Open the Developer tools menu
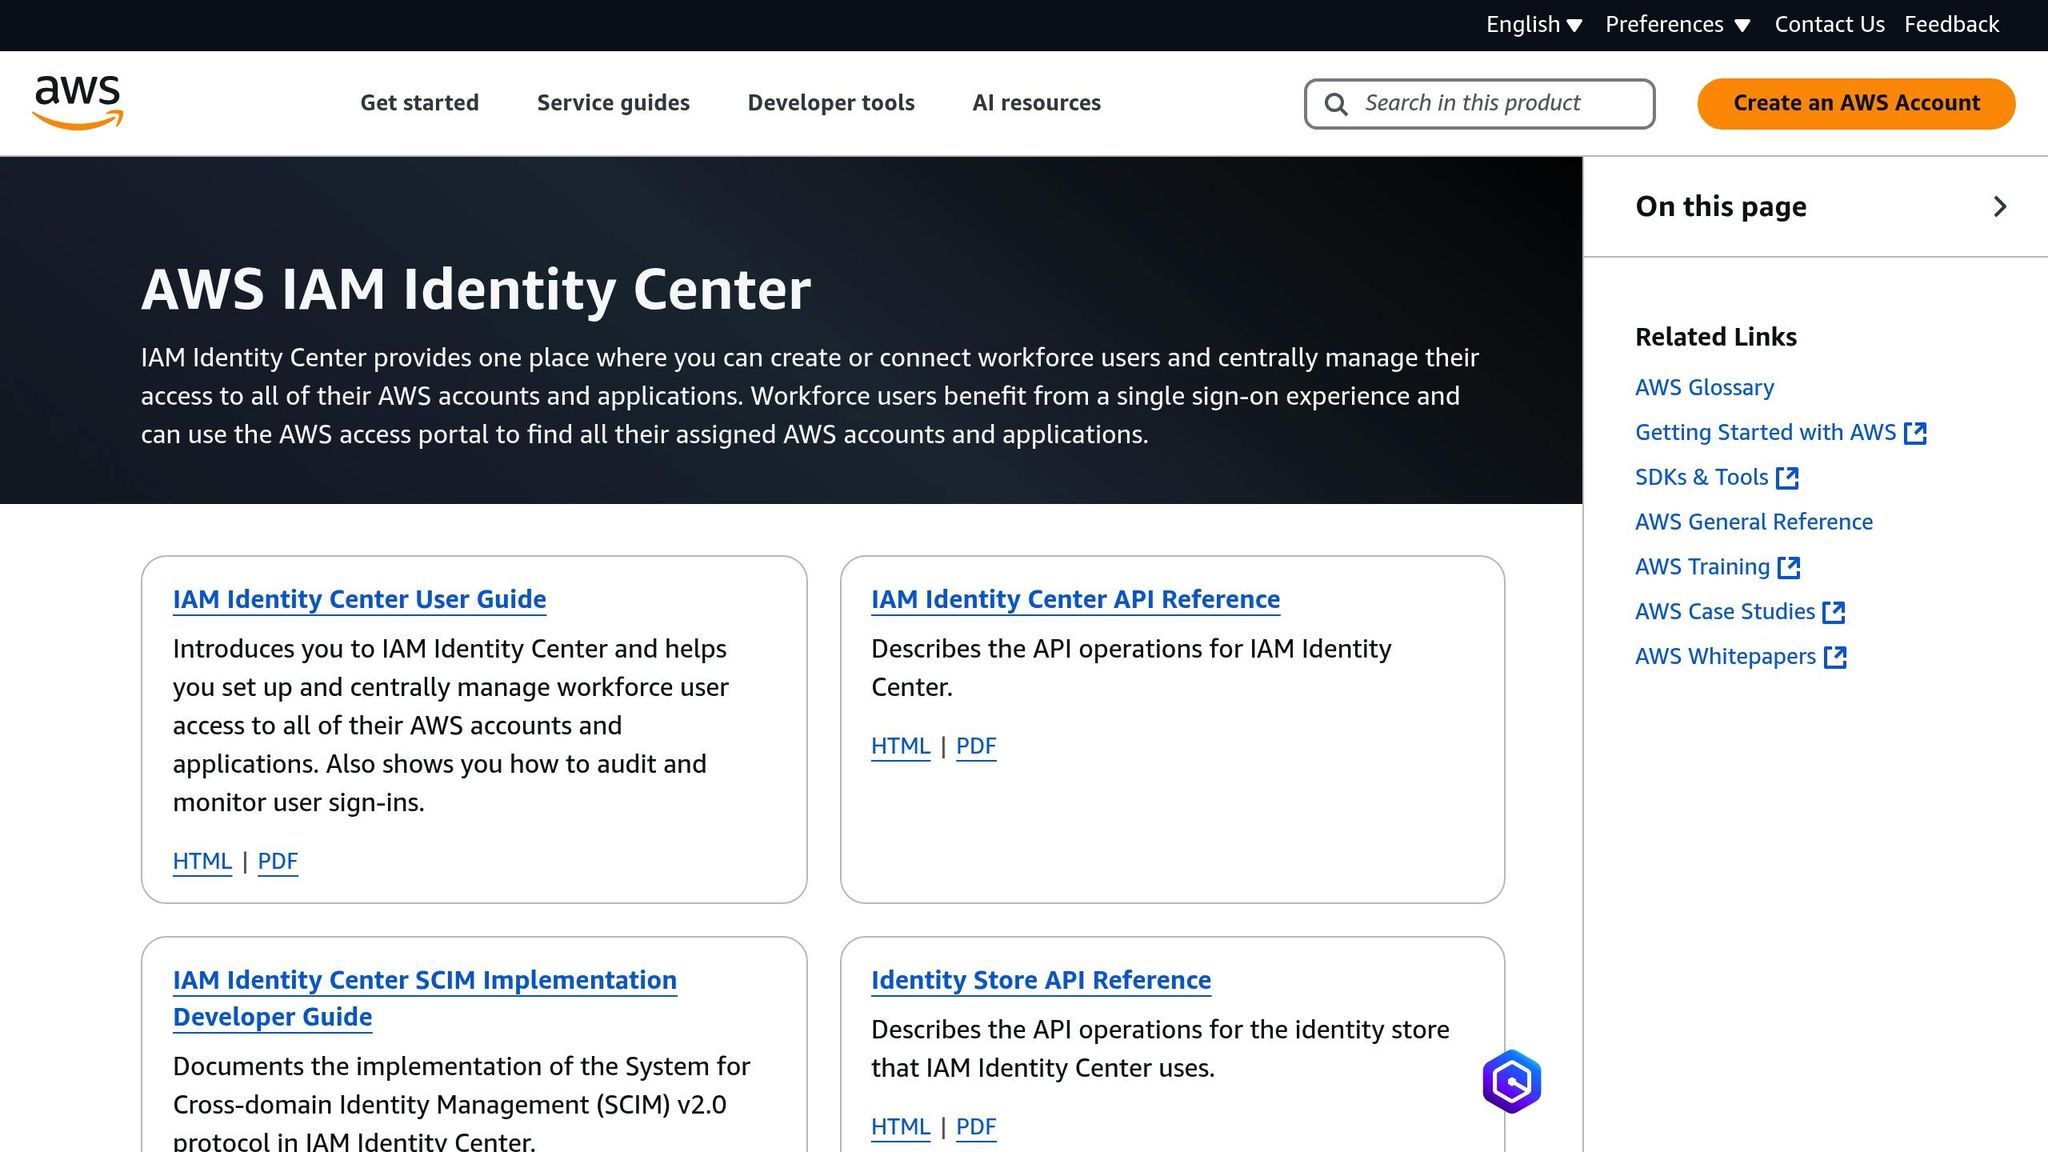This screenshot has height=1152, width=2048. click(x=831, y=103)
